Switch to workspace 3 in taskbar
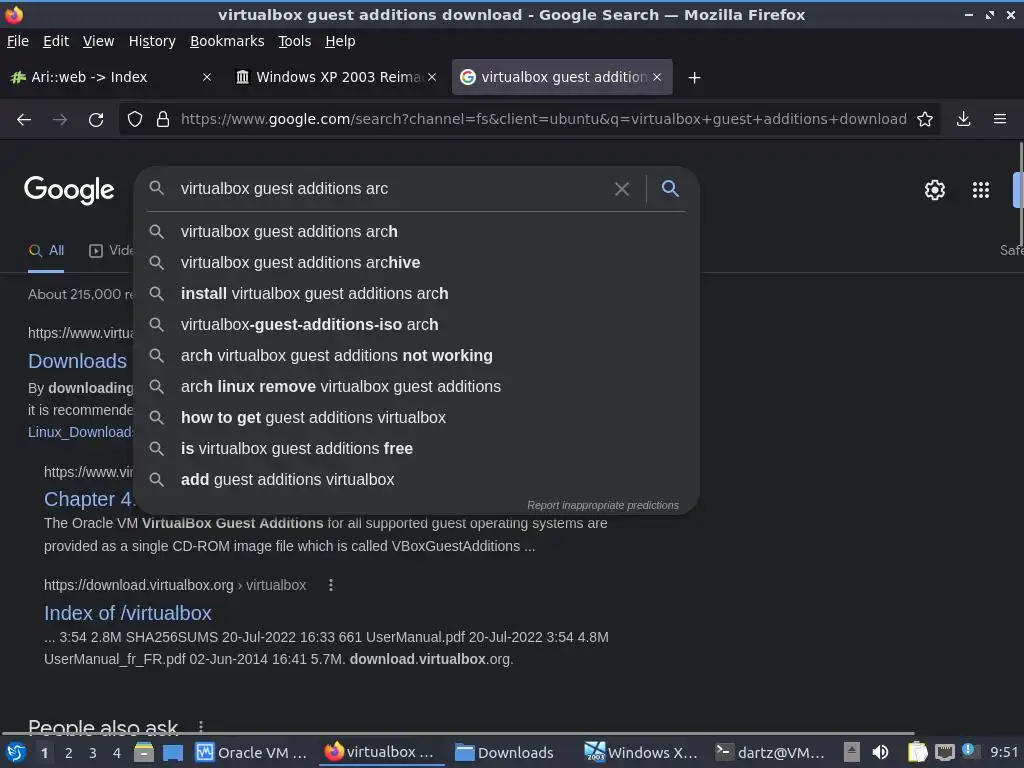 coord(93,753)
